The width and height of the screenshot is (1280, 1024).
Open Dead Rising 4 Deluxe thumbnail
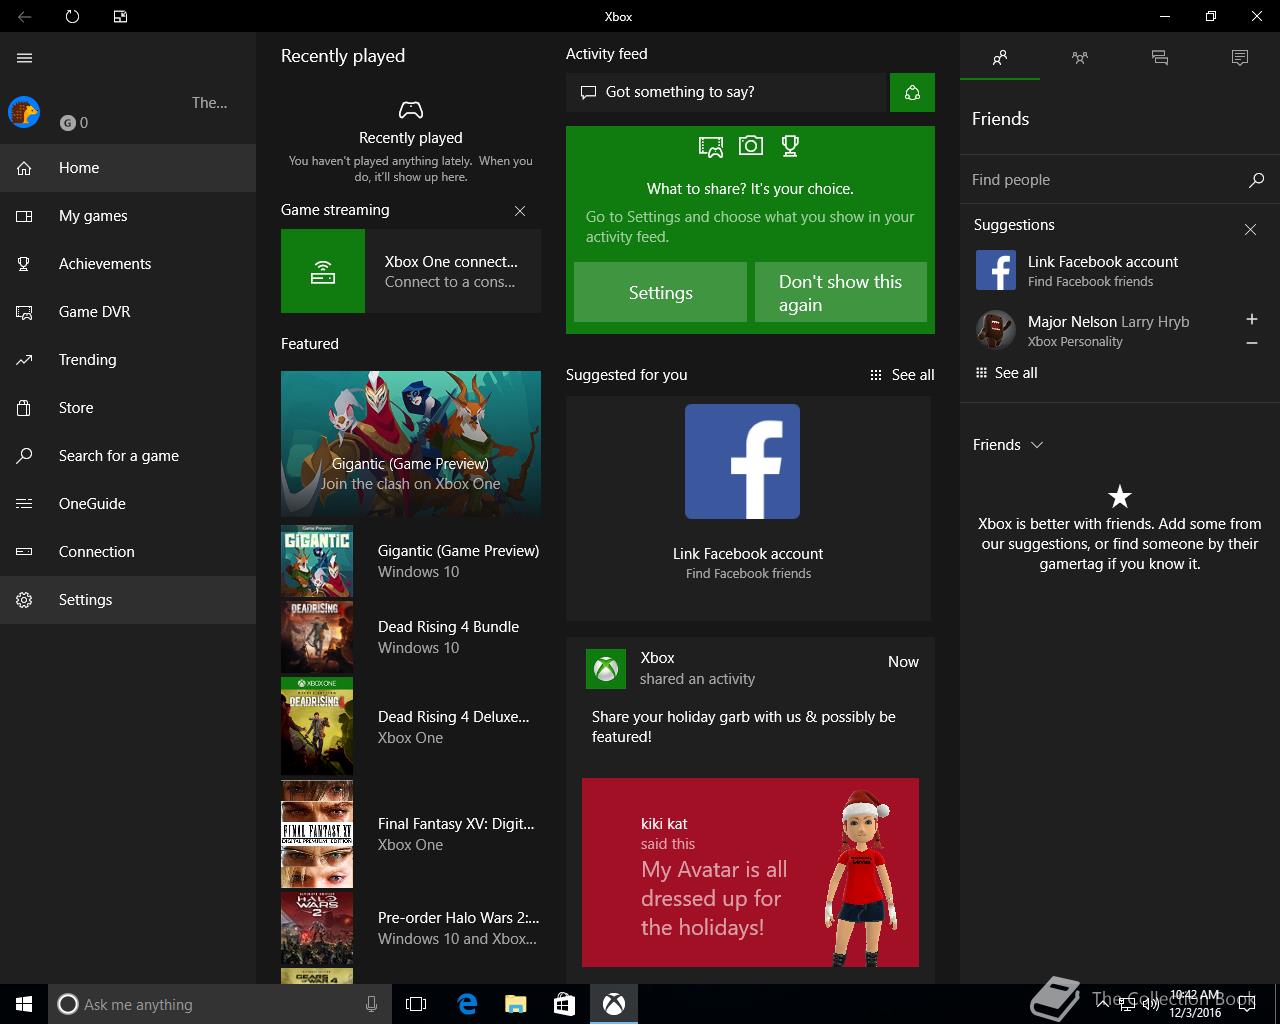coord(317,727)
